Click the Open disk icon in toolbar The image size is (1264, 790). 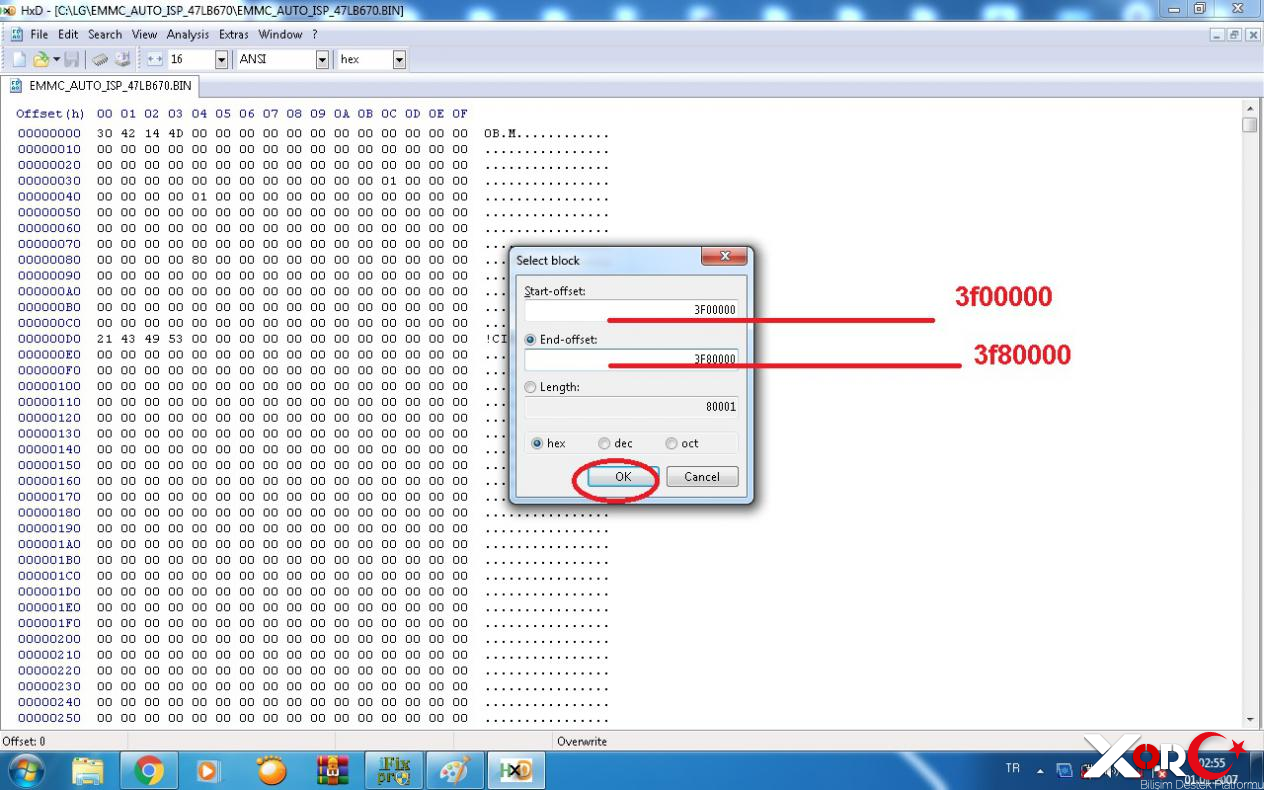[x=122, y=60]
